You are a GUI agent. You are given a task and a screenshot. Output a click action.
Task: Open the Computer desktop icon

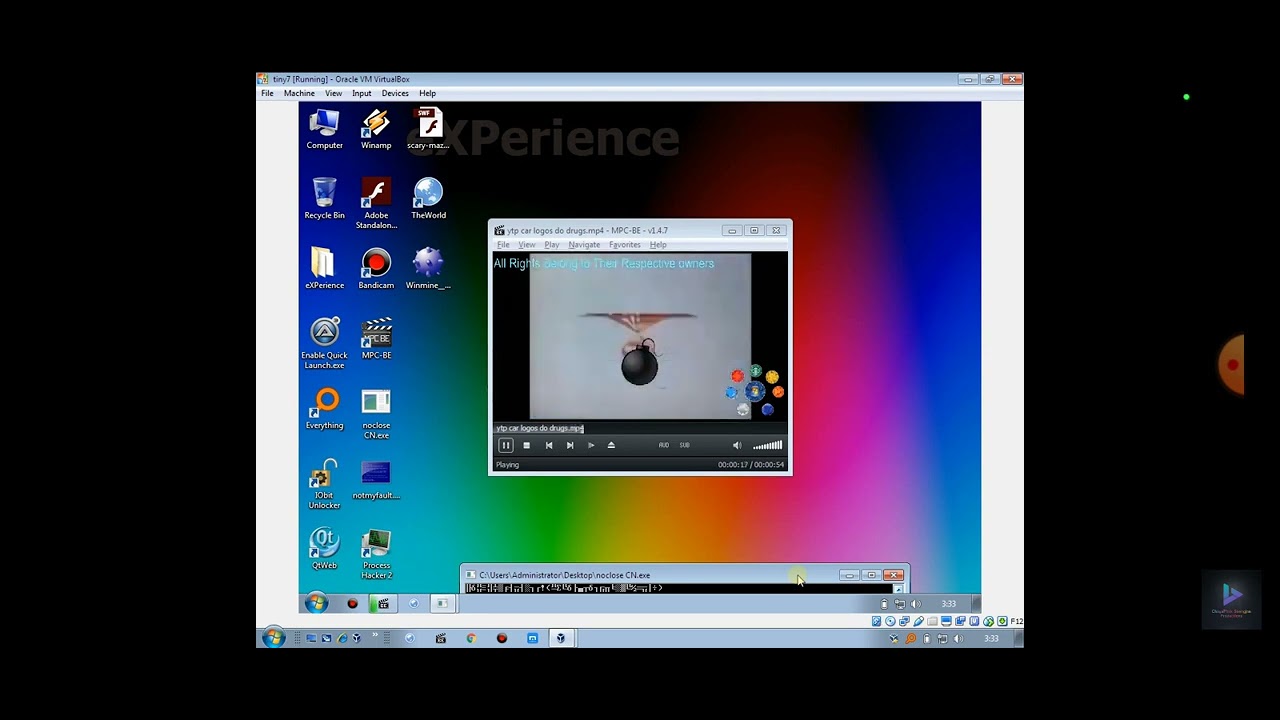click(324, 130)
